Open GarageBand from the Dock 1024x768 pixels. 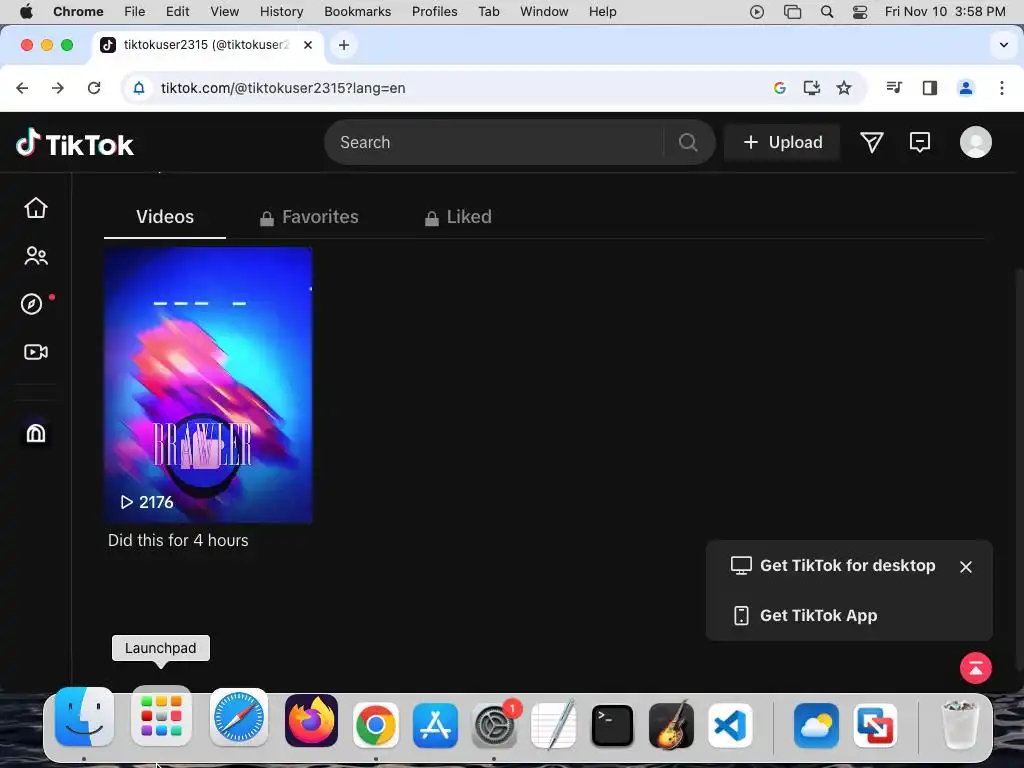pos(671,724)
